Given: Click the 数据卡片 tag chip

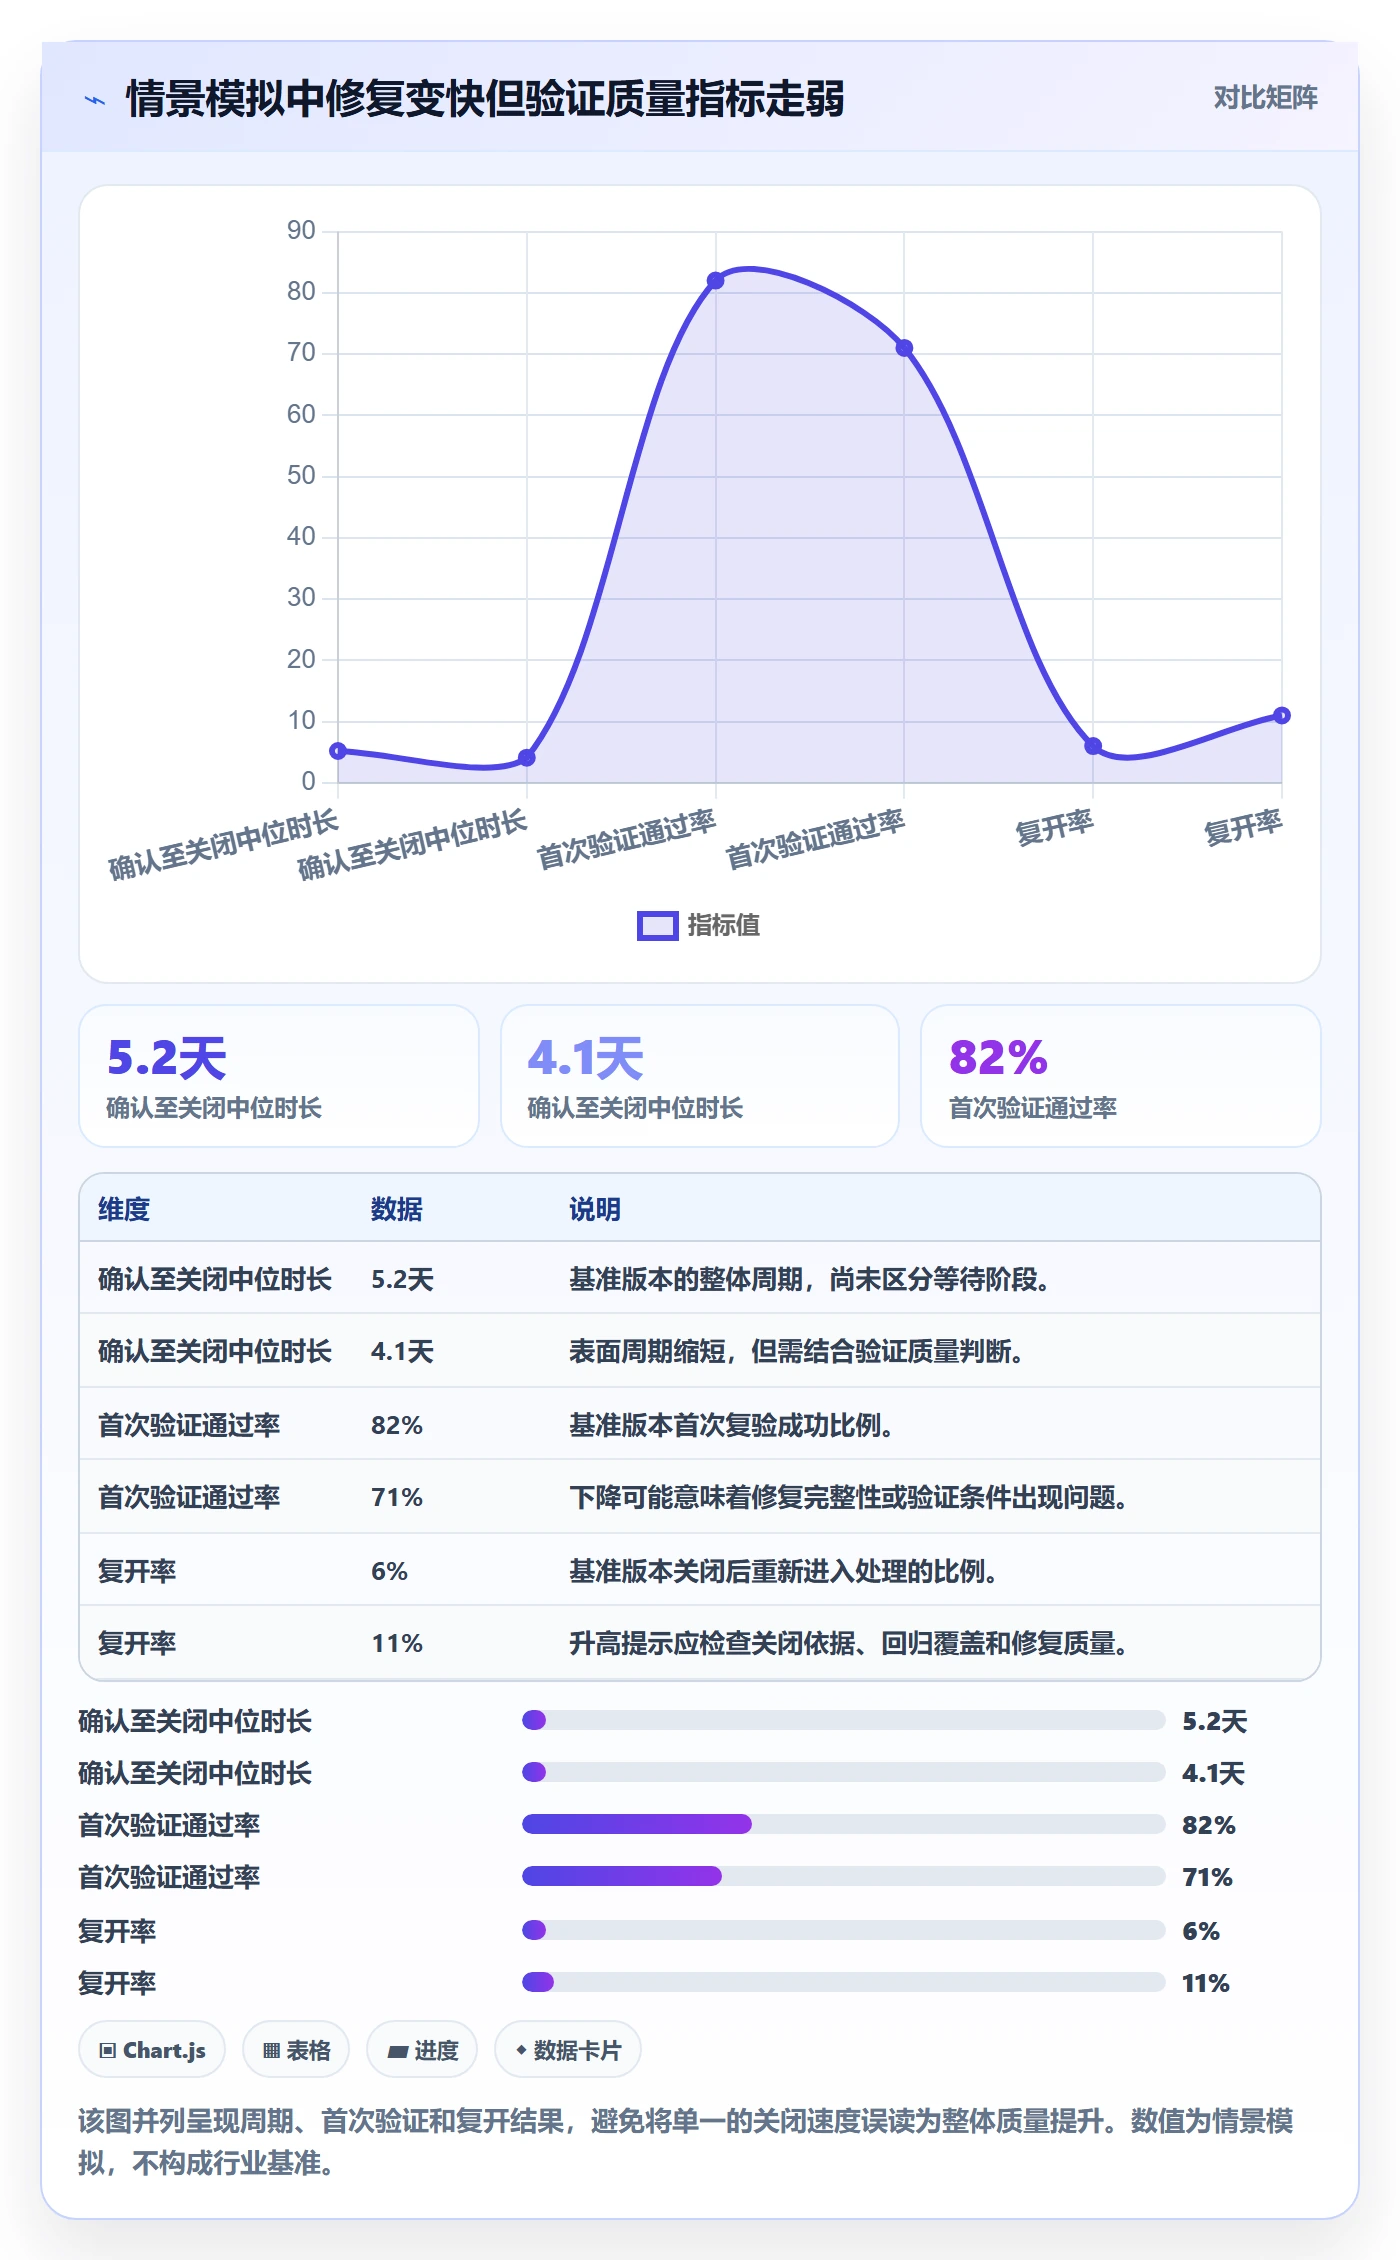Looking at the screenshot, I should 568,2050.
